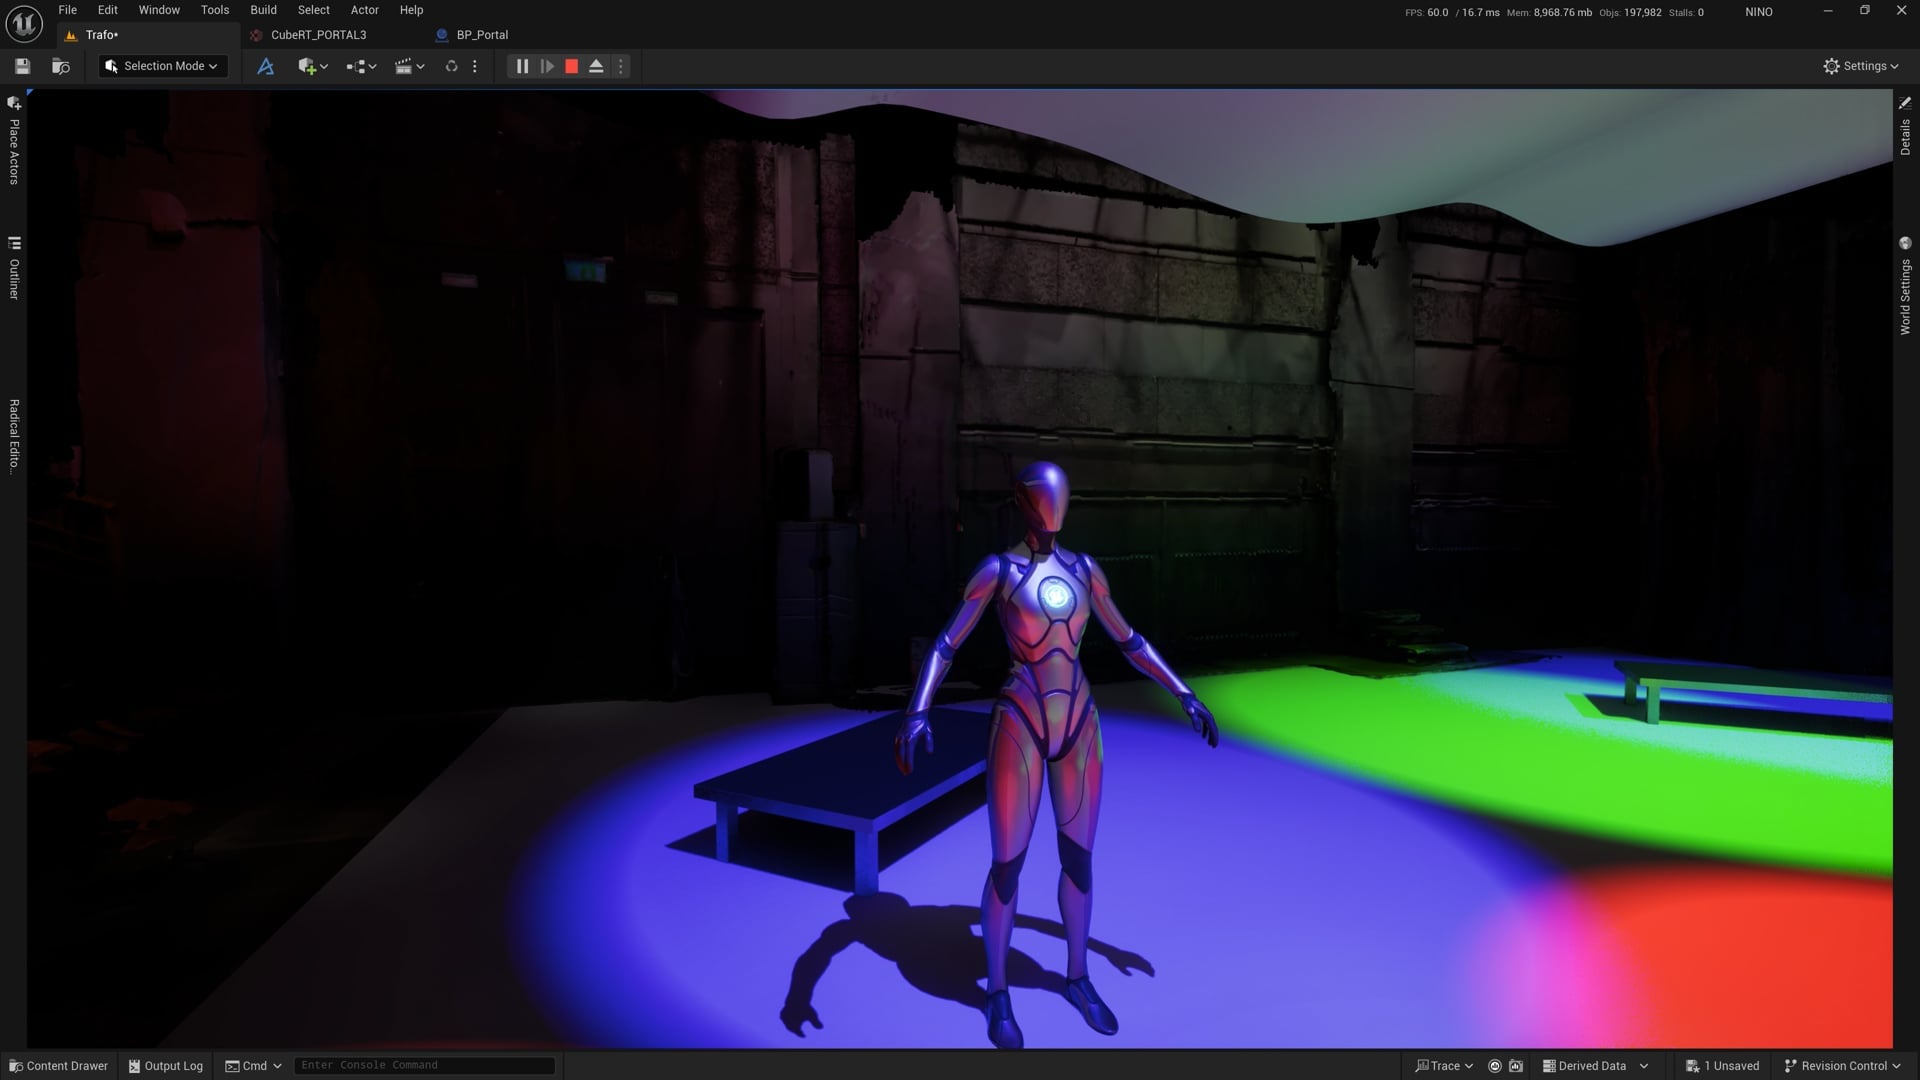Pause the running simulation
The width and height of the screenshot is (1920, 1080).
click(522, 66)
